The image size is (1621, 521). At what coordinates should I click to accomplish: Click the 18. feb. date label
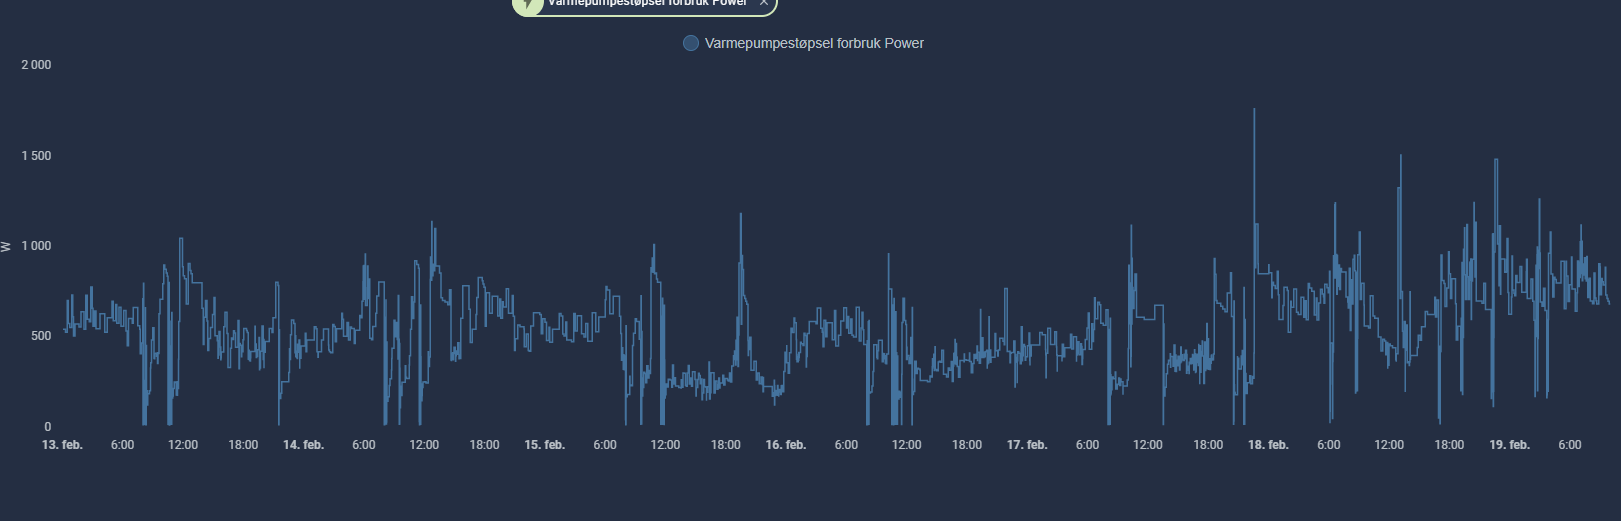pos(1268,445)
